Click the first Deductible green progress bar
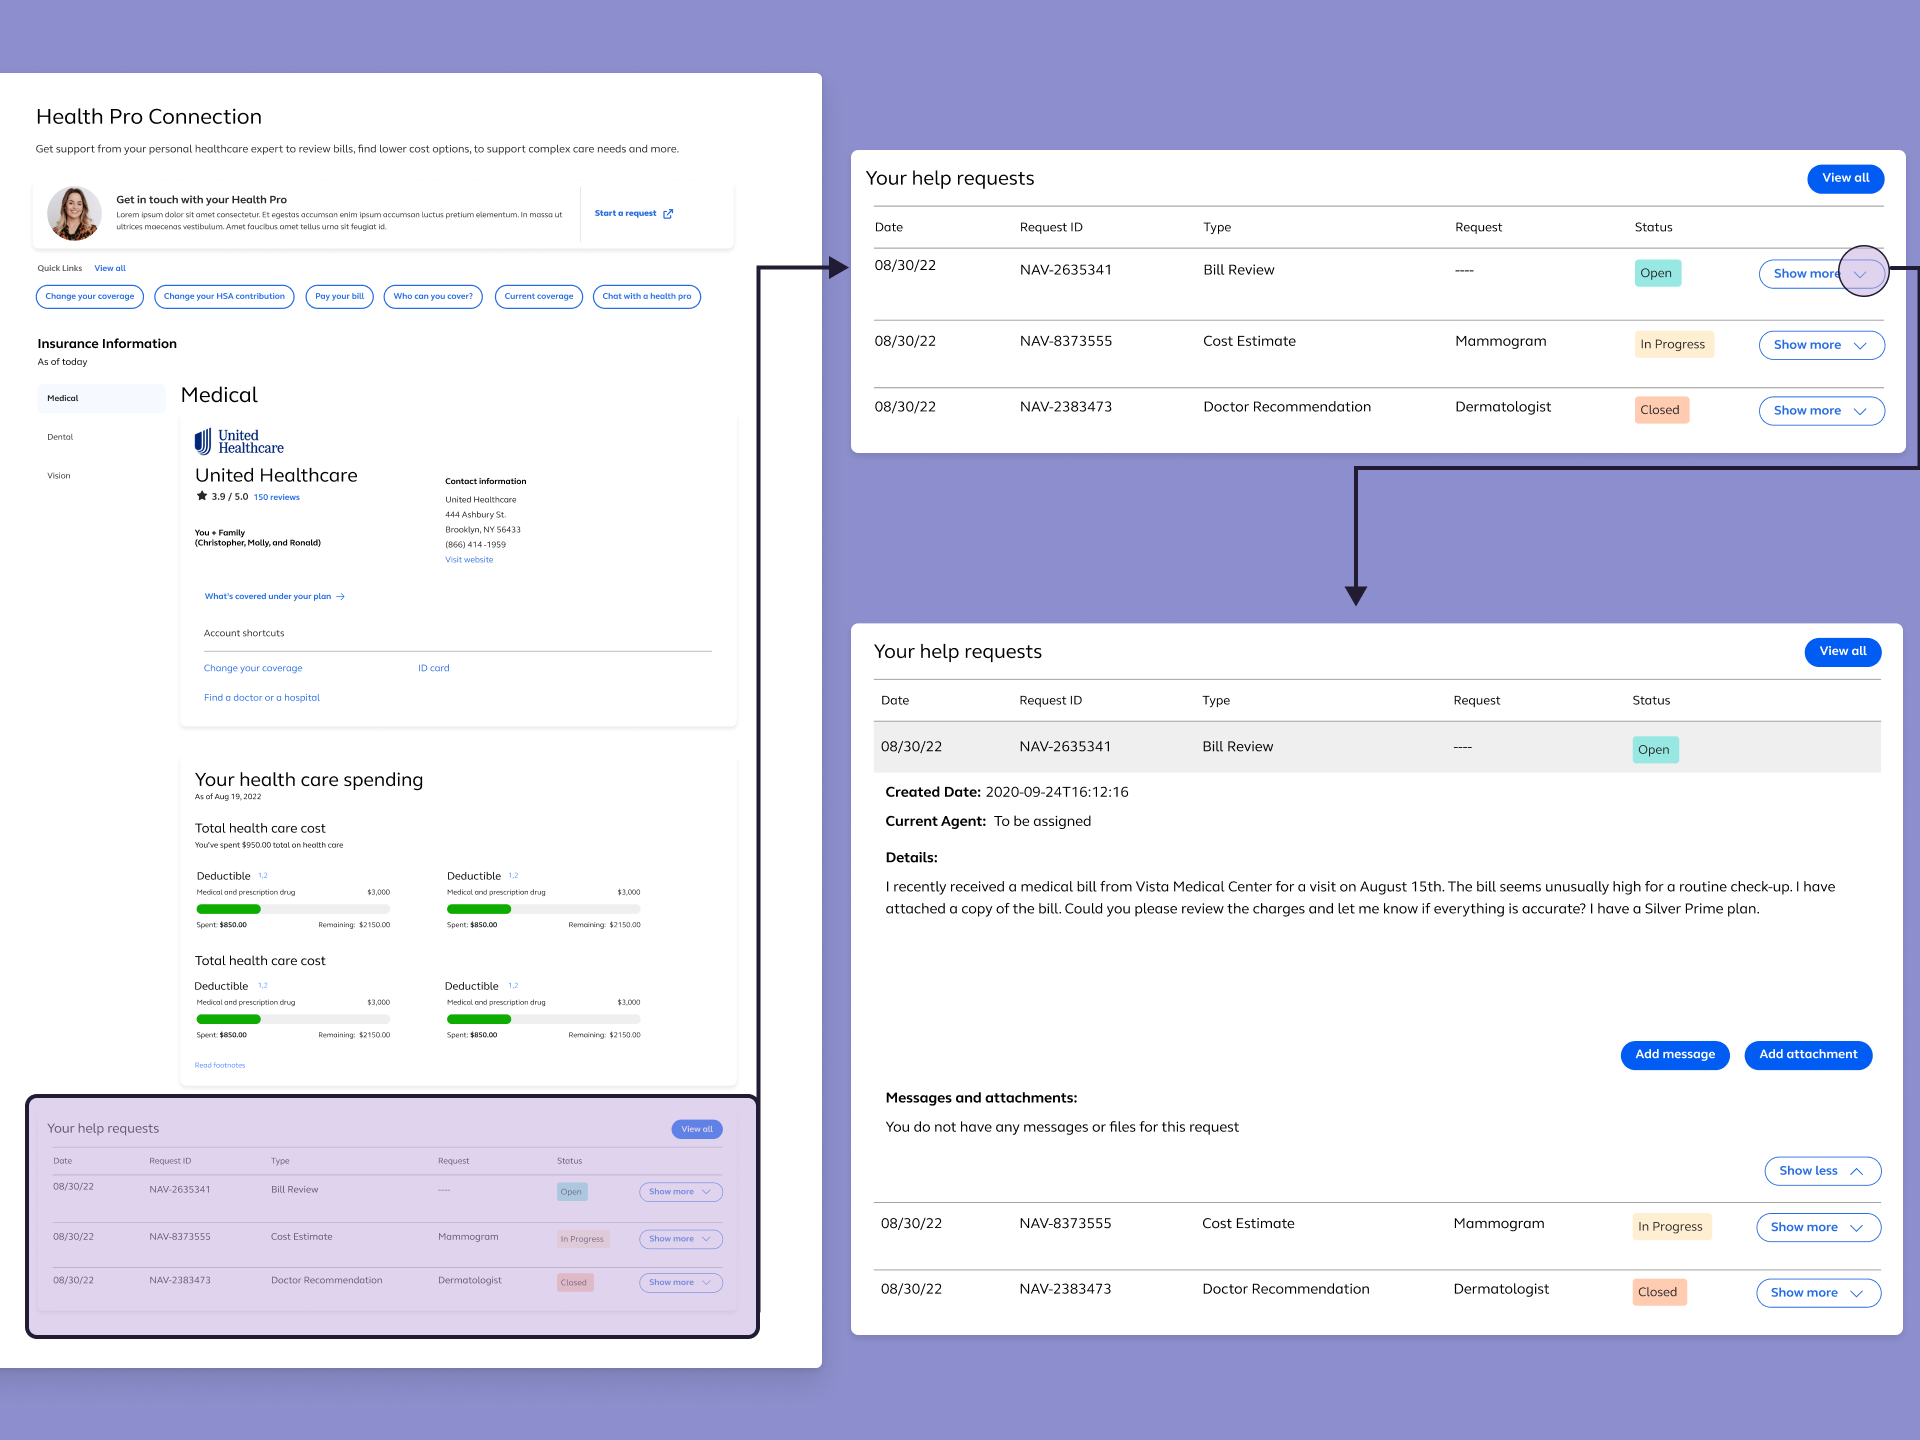1920x1440 pixels. 229,909
